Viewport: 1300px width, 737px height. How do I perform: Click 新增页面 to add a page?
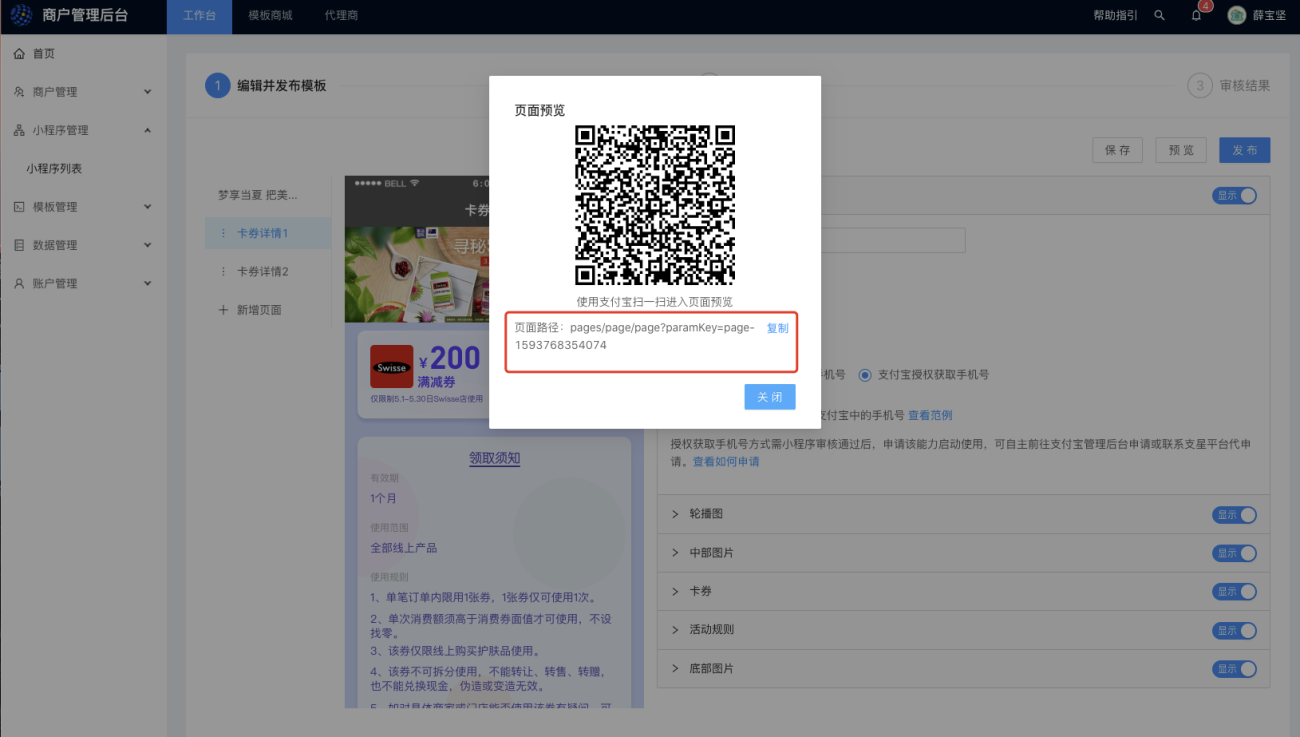(259, 310)
